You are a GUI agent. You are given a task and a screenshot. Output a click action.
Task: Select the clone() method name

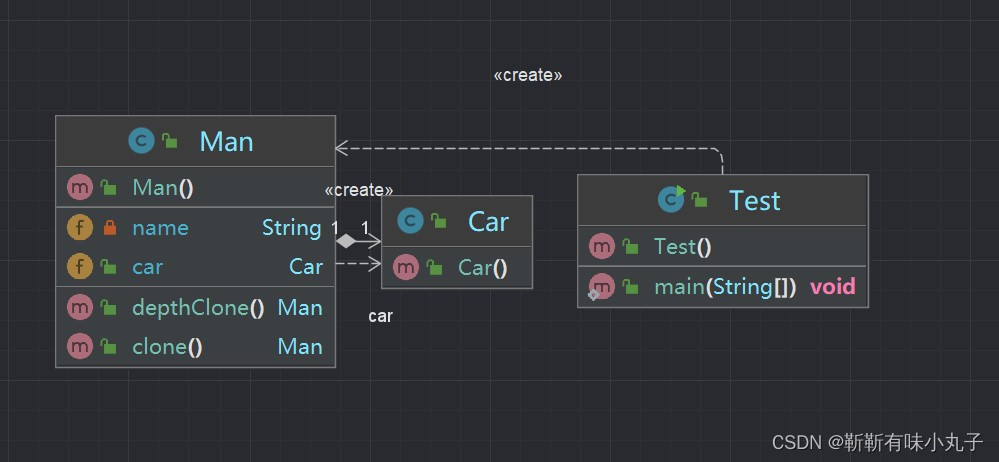[x=168, y=347]
